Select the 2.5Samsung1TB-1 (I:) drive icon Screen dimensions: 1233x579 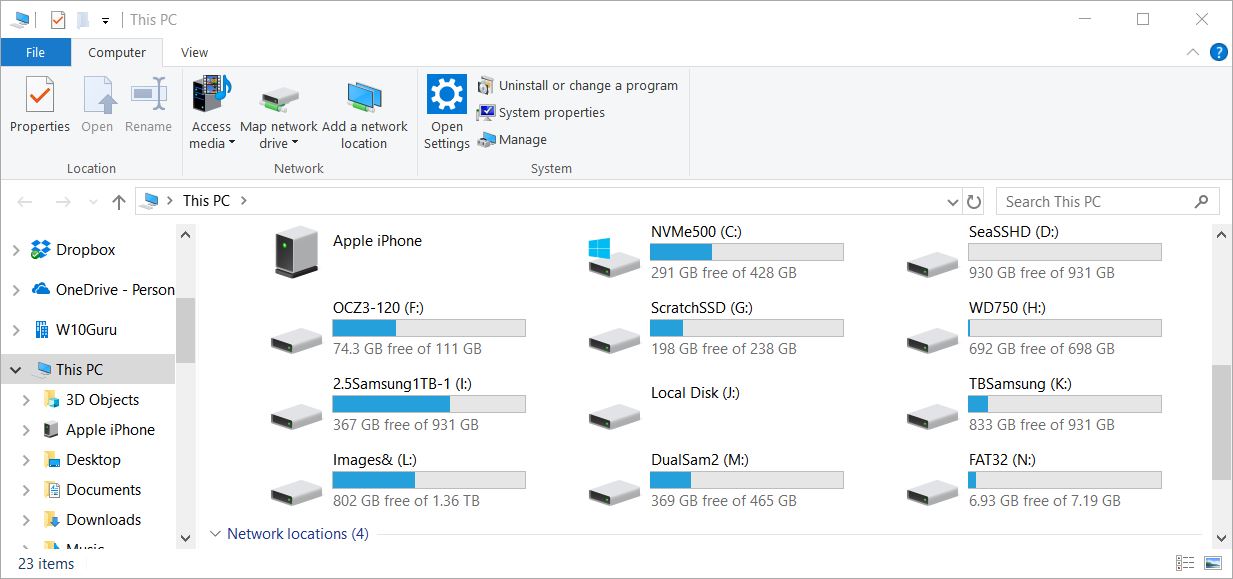click(x=296, y=415)
